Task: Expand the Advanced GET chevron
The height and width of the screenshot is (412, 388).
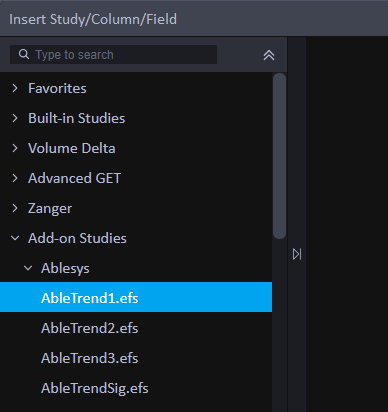Action: [x=15, y=178]
